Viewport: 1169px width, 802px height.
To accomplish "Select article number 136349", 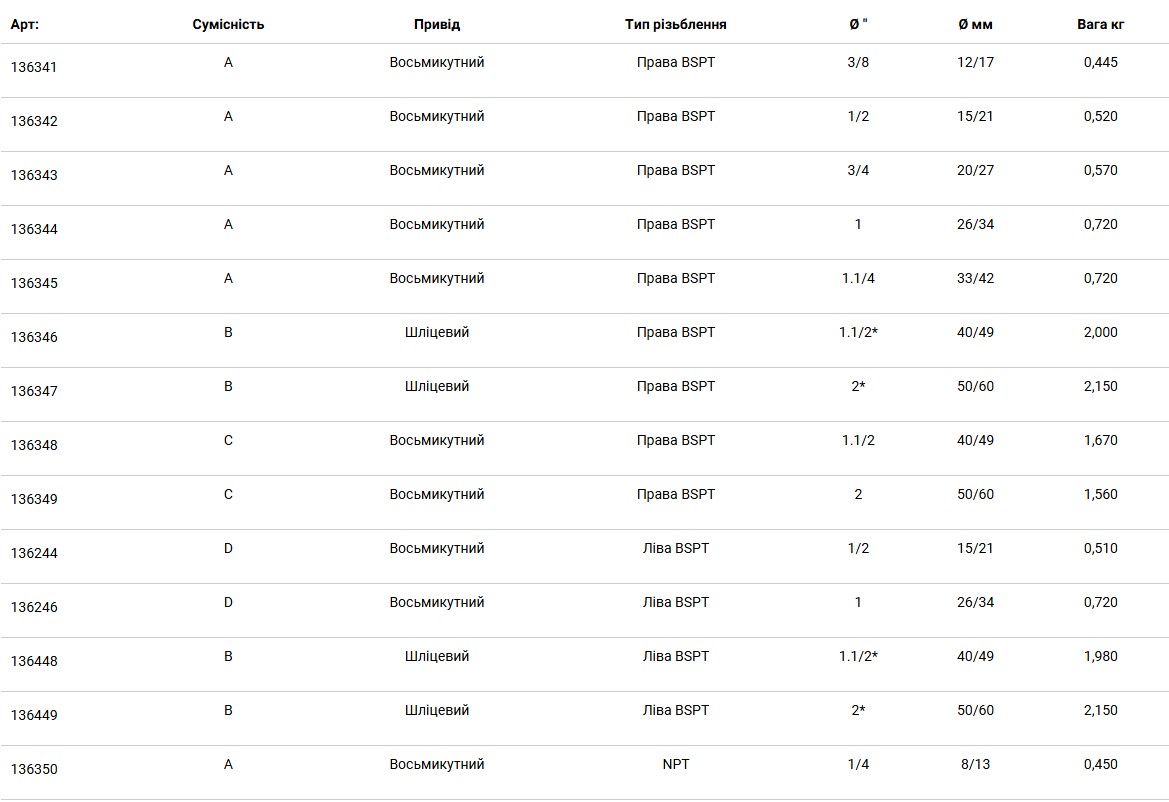I will (34, 499).
